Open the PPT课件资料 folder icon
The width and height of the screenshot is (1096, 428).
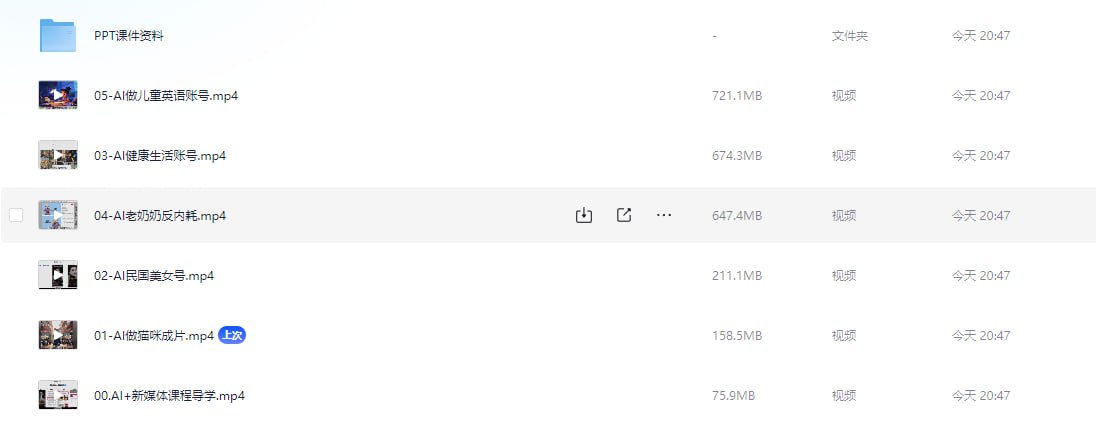(x=58, y=35)
